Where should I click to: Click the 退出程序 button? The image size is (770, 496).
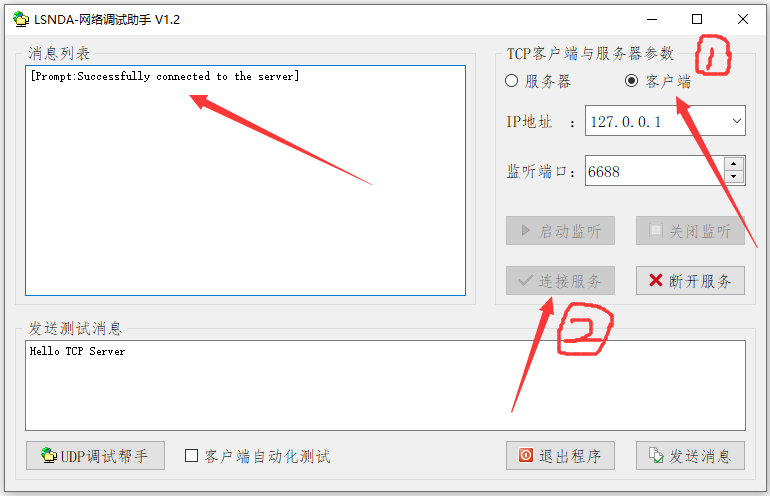coord(560,455)
